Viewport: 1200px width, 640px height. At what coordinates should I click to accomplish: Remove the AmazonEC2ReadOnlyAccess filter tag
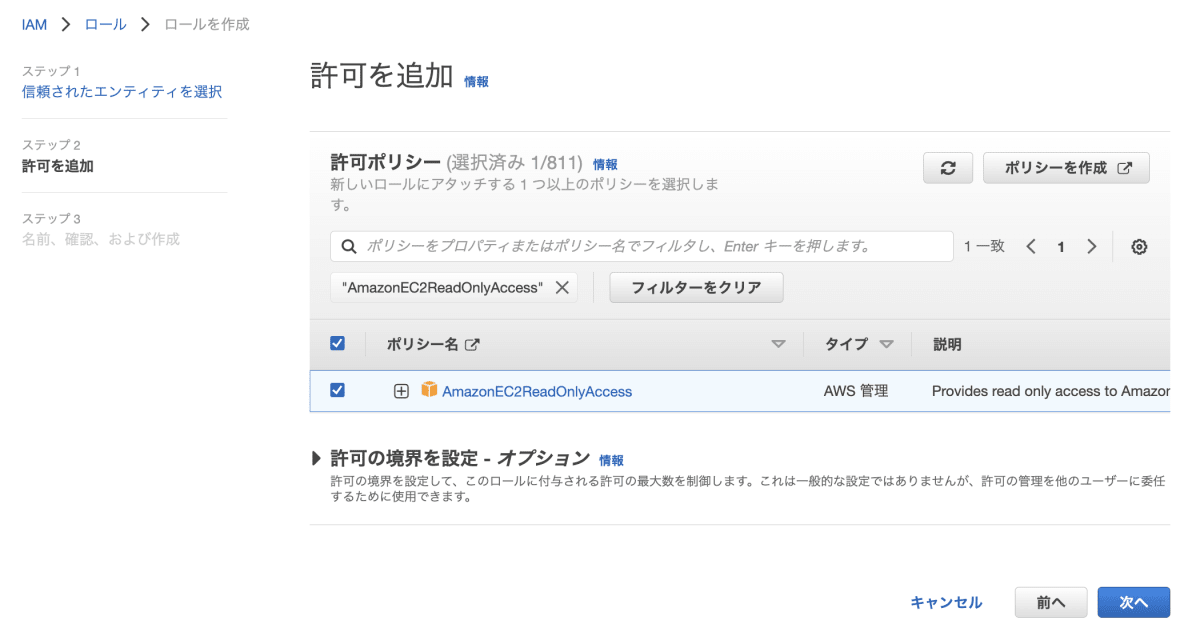561,287
